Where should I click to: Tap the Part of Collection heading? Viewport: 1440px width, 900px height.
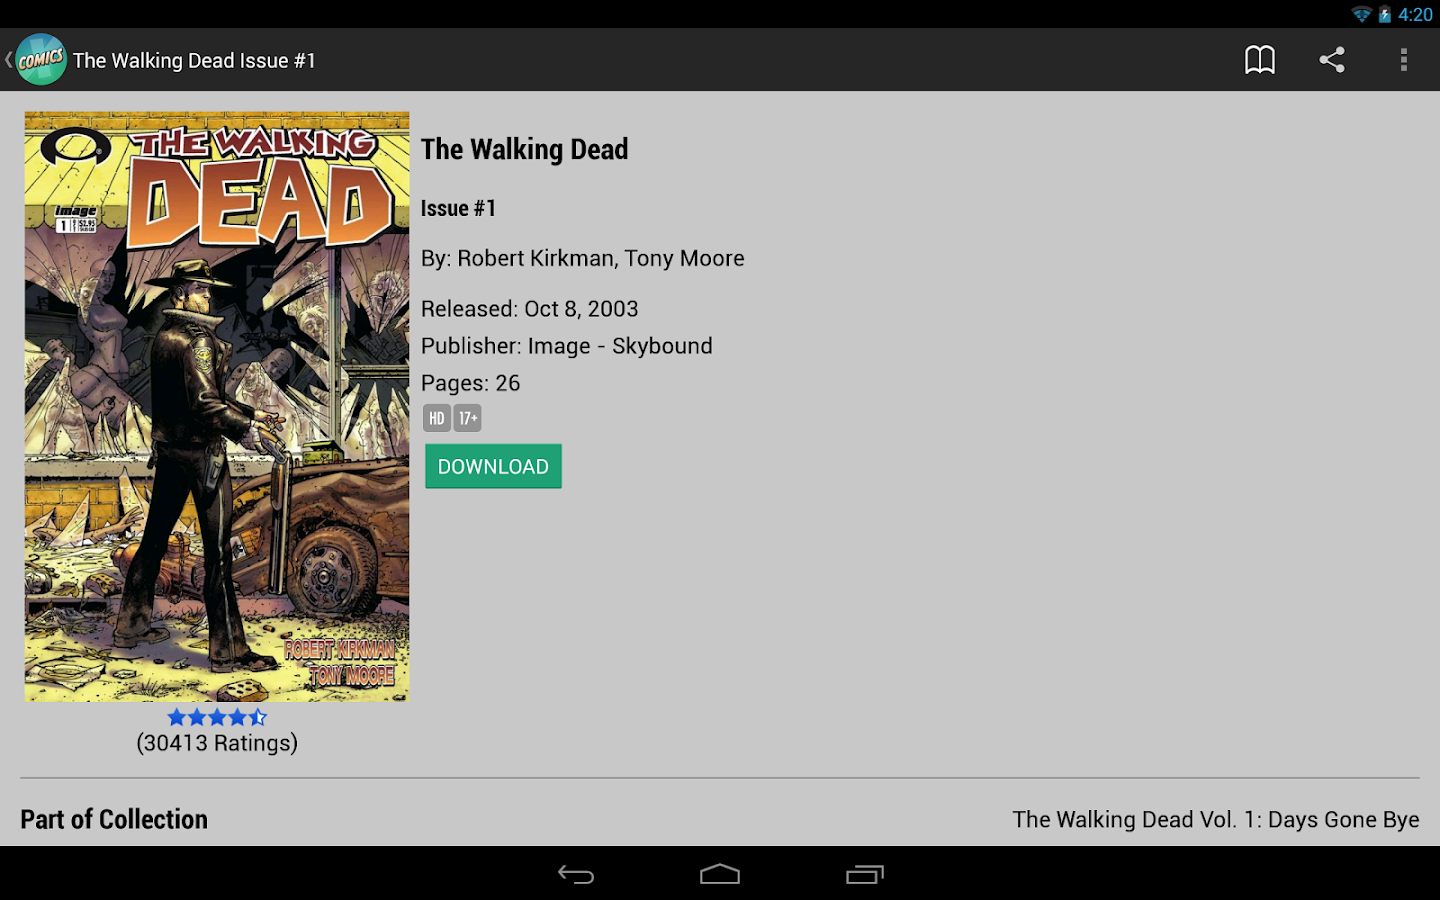pos(114,819)
